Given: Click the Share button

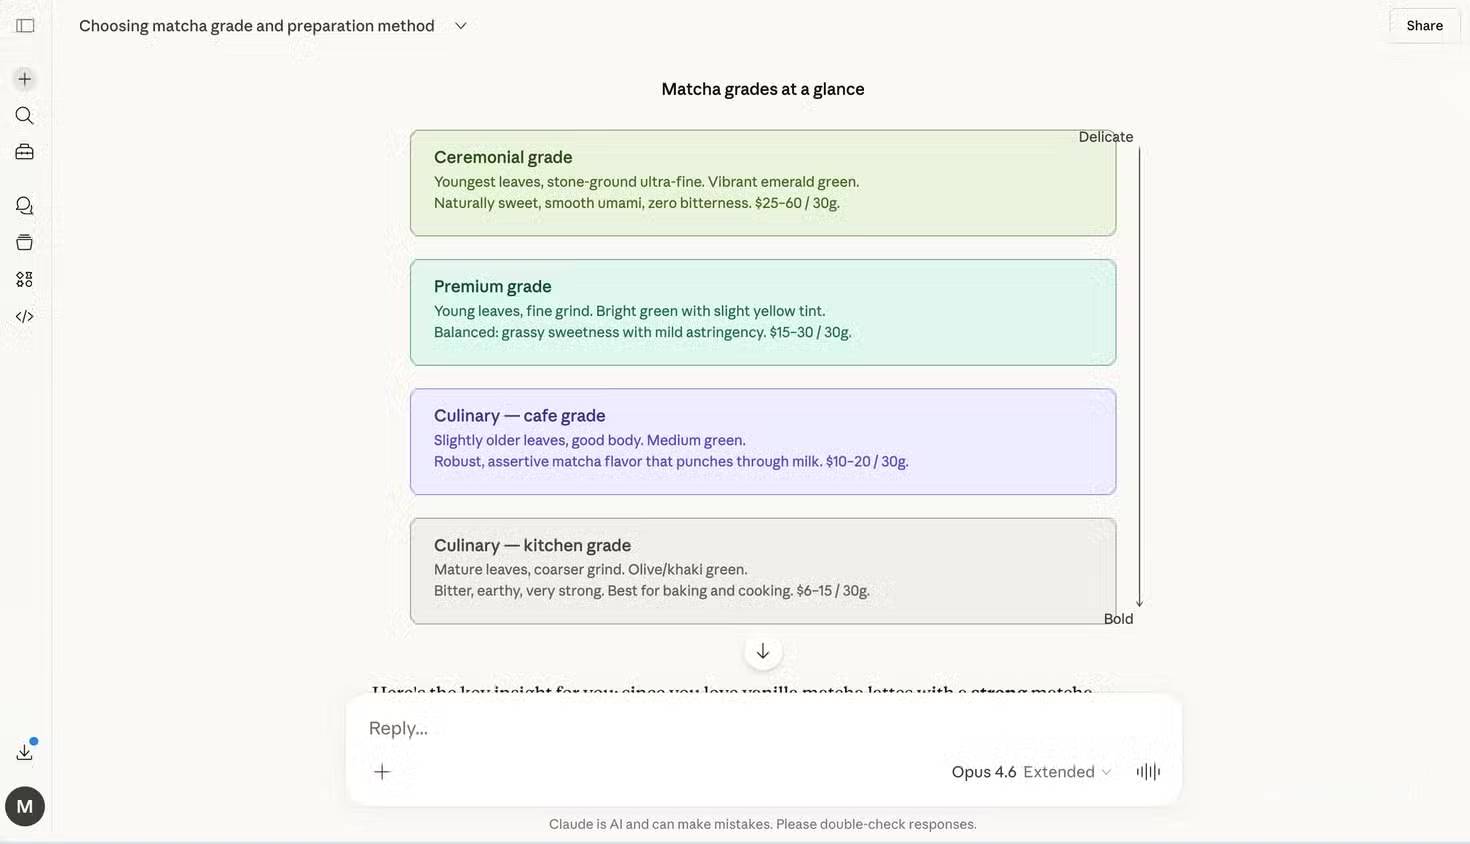Looking at the screenshot, I should [x=1424, y=26].
